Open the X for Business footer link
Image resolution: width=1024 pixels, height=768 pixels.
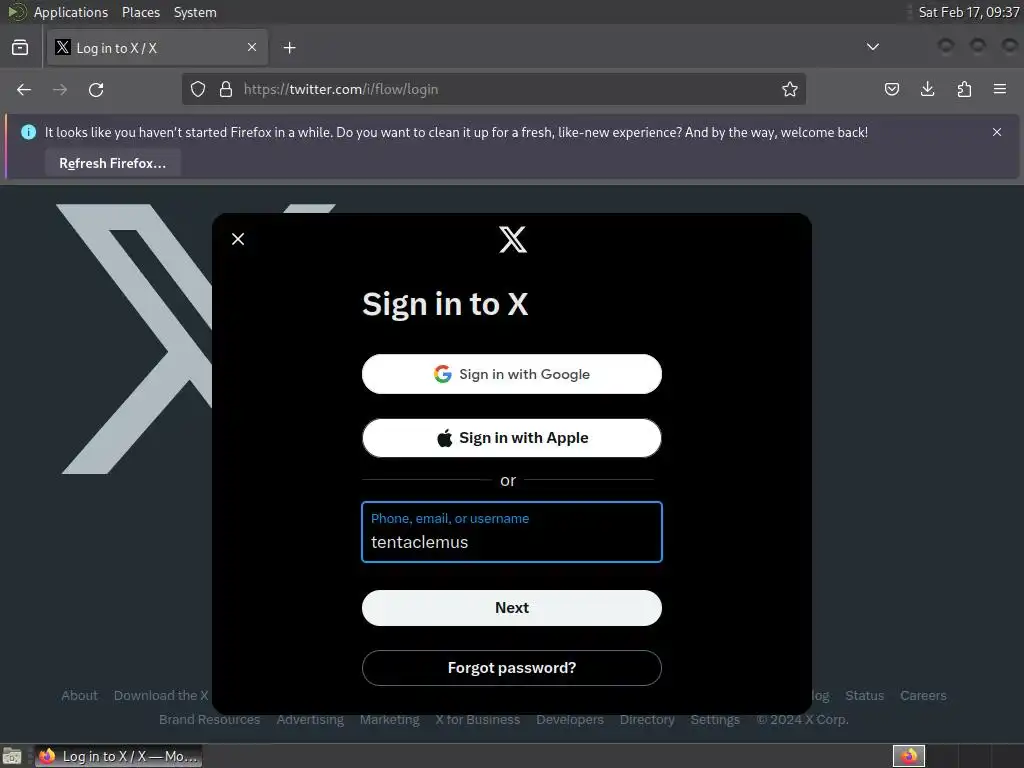[x=478, y=720]
